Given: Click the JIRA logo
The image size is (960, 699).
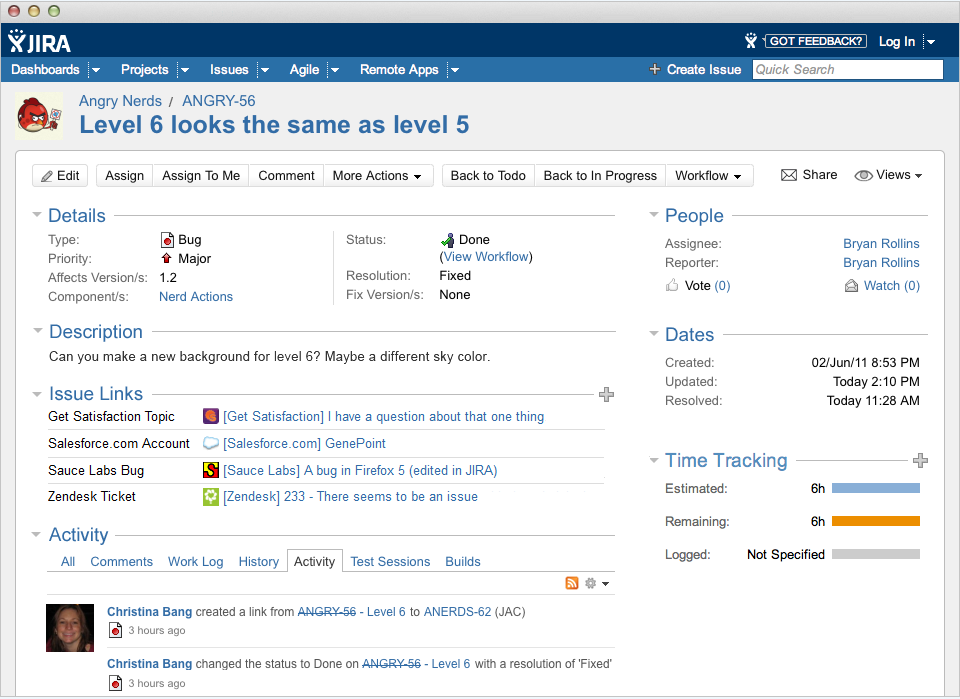Looking at the screenshot, I should pos(40,42).
